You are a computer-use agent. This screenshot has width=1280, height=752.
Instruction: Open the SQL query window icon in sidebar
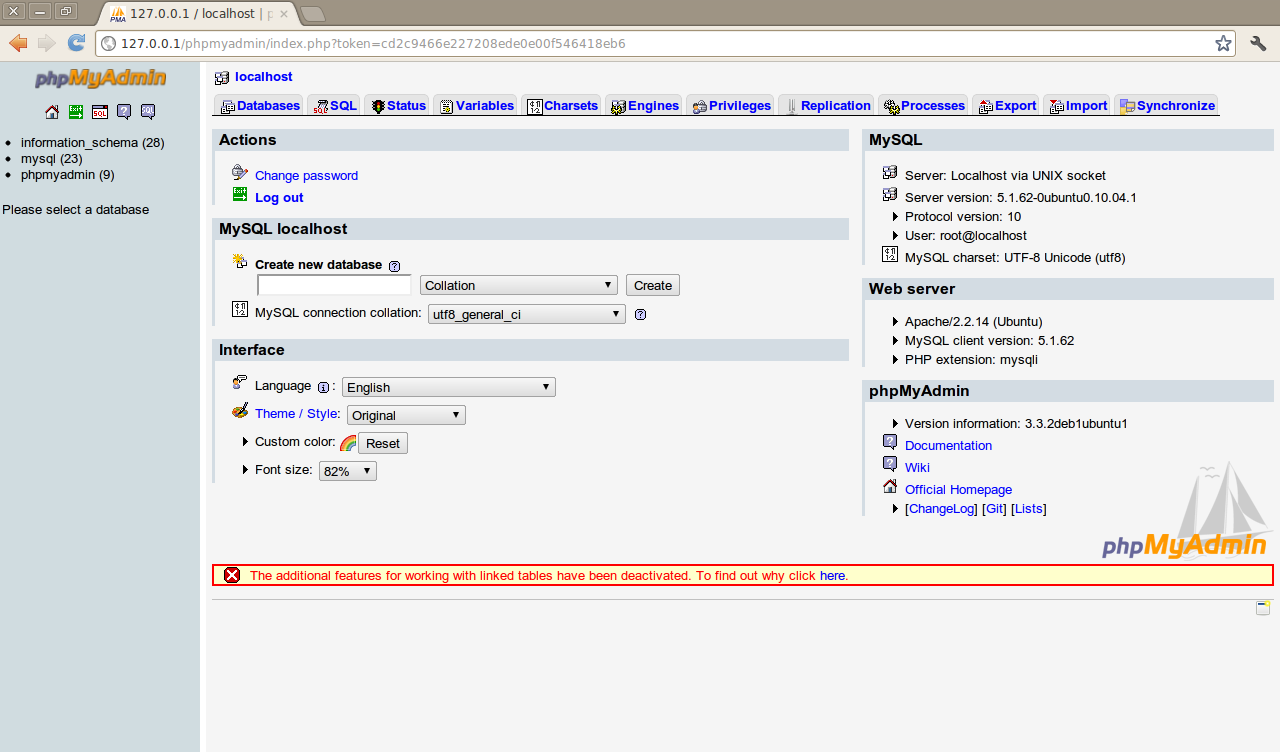pos(100,112)
